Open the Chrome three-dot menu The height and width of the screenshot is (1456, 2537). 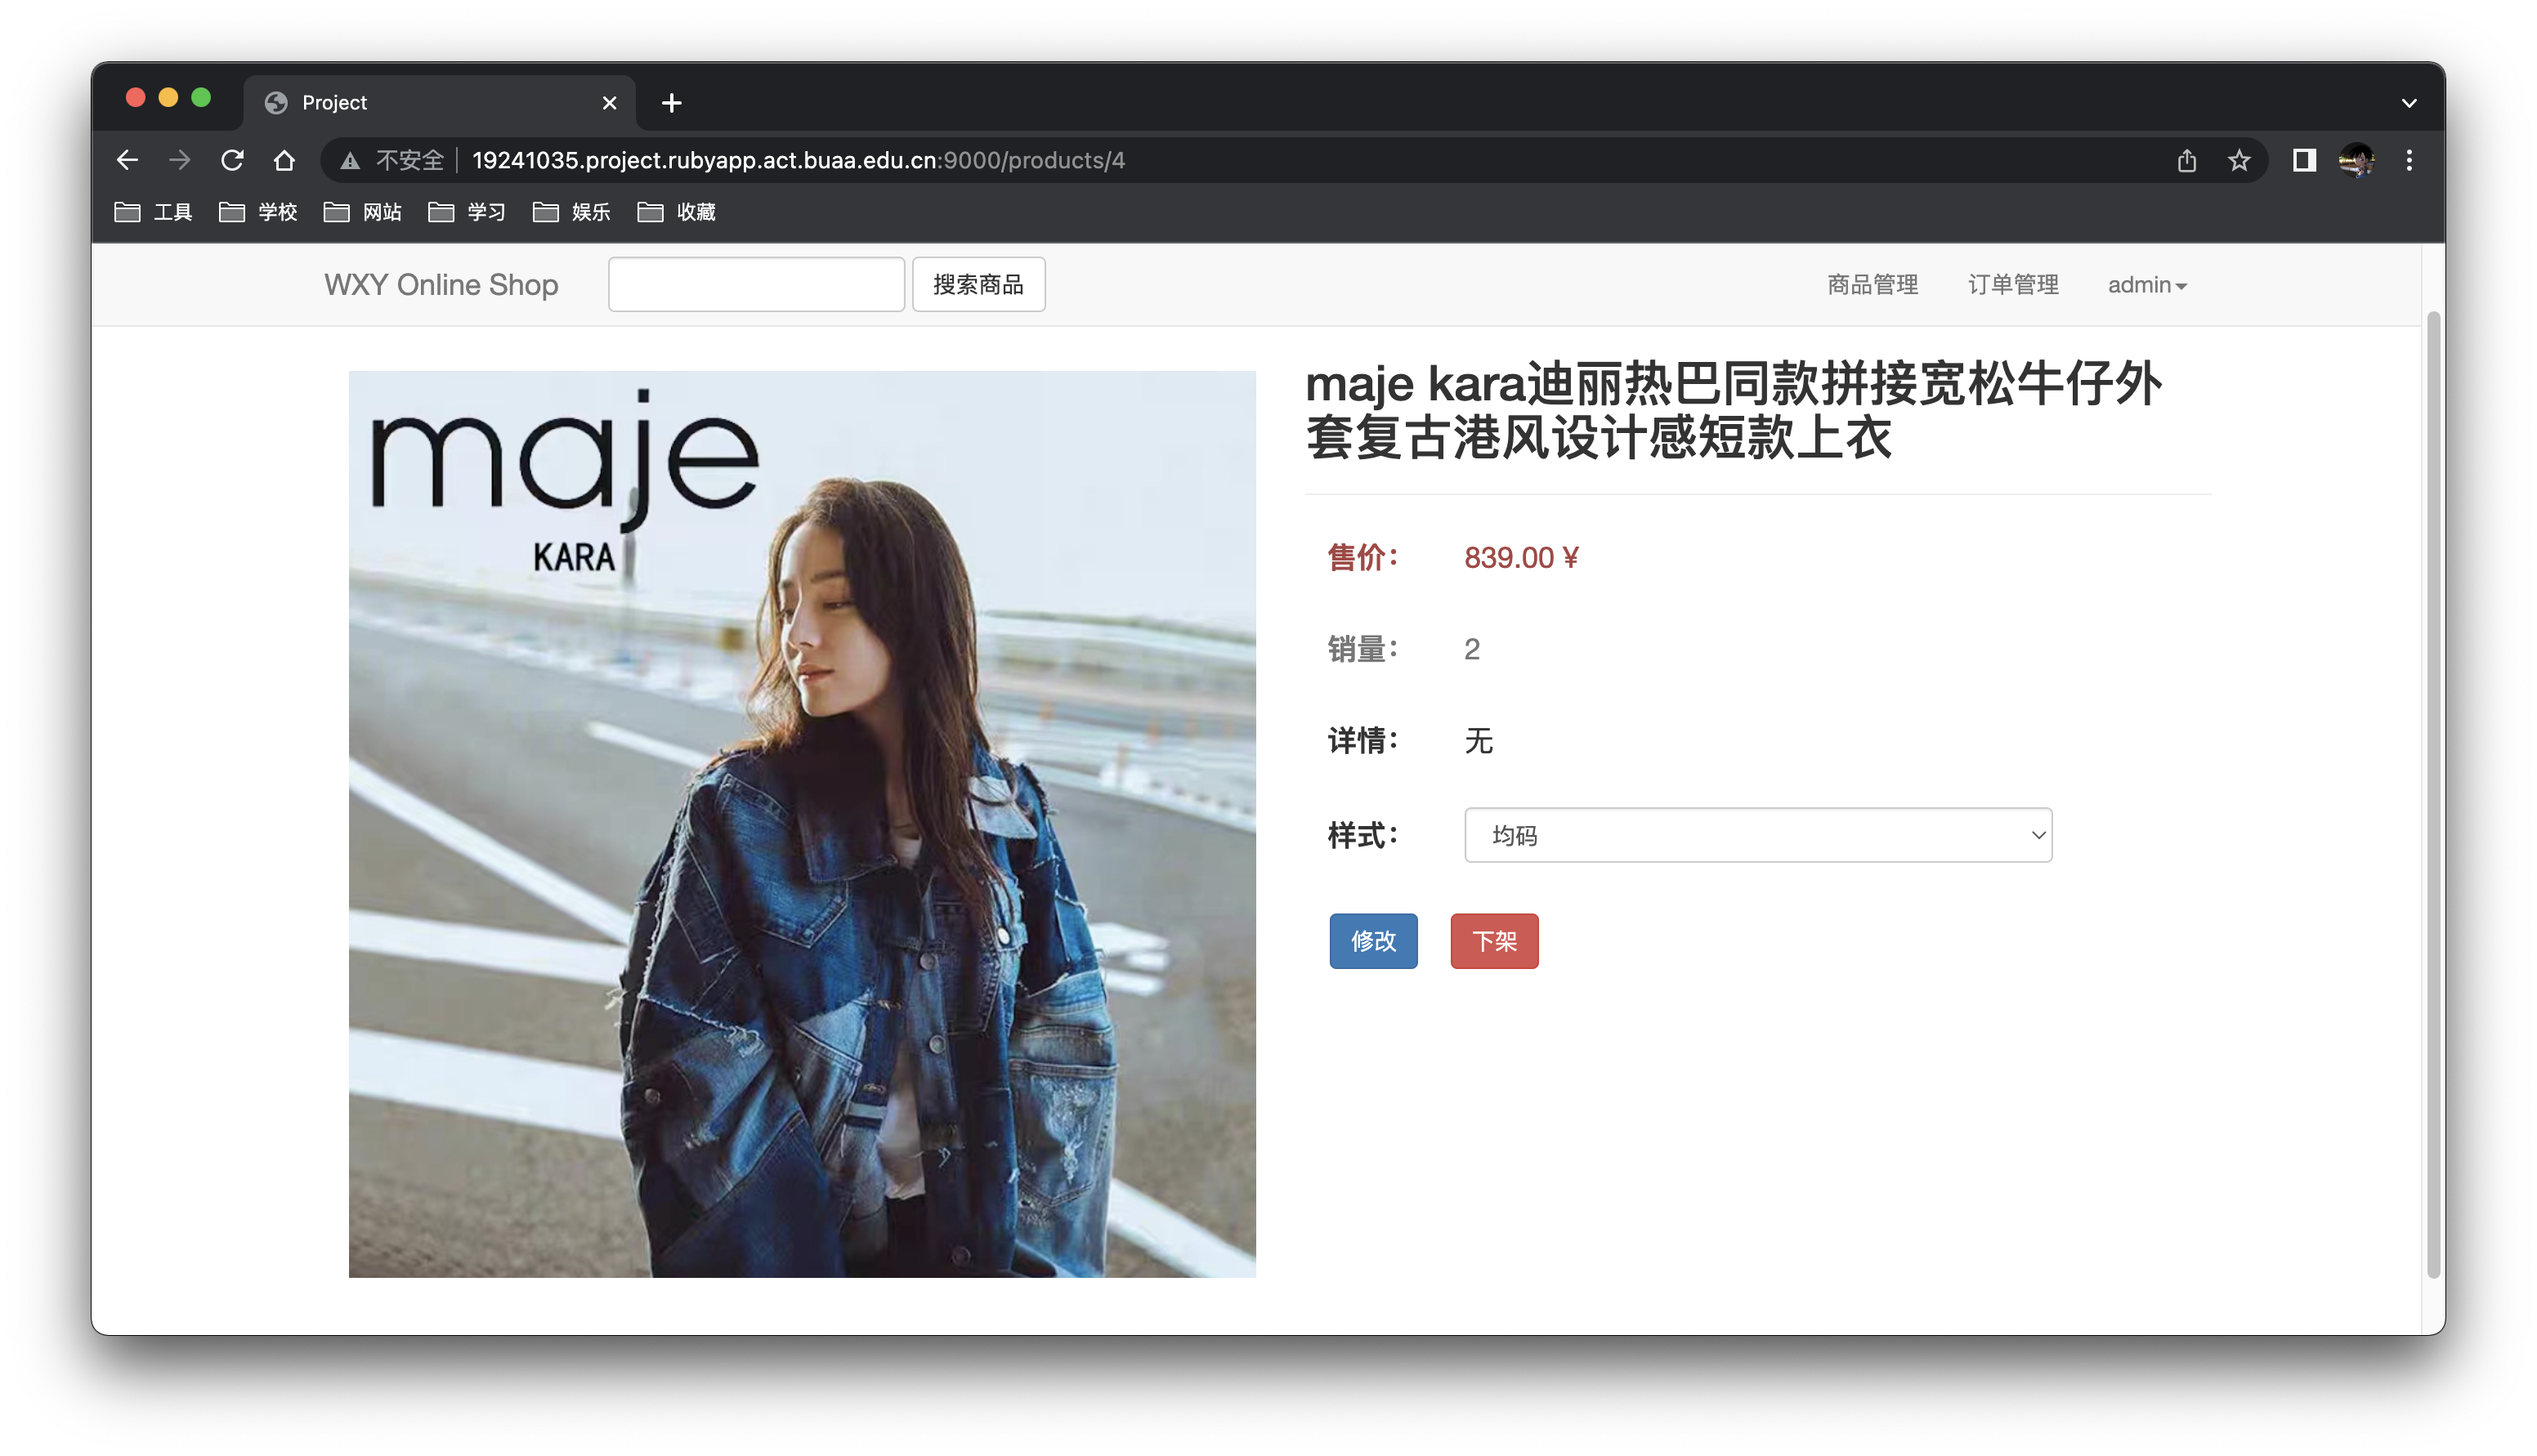[x=2409, y=160]
